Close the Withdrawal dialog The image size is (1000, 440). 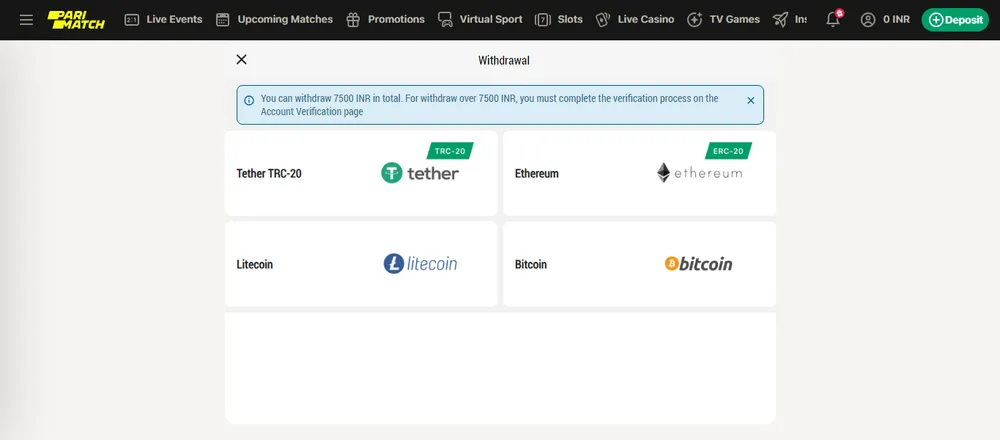click(x=241, y=59)
